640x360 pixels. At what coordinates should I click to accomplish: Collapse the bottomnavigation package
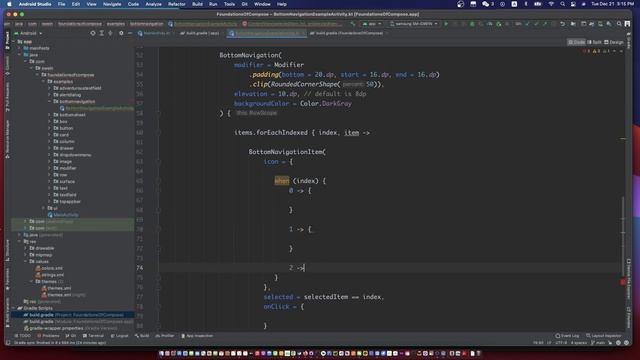tap(49, 101)
